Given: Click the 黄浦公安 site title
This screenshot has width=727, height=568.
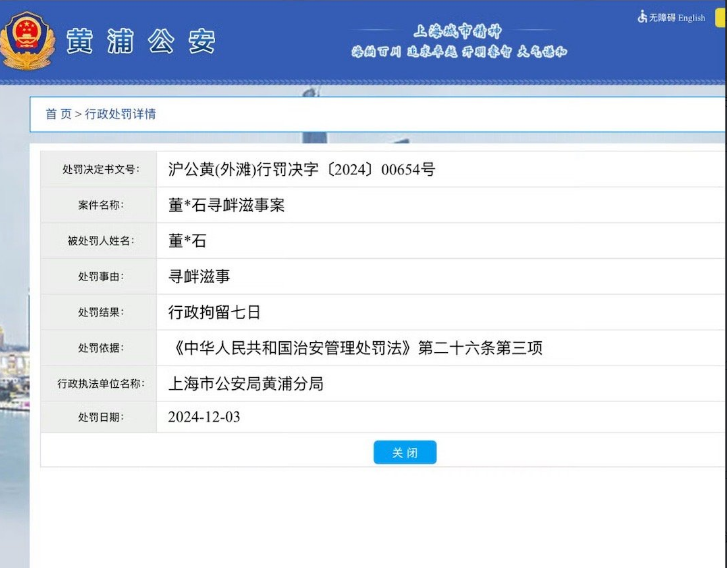Looking at the screenshot, I should coord(140,41).
